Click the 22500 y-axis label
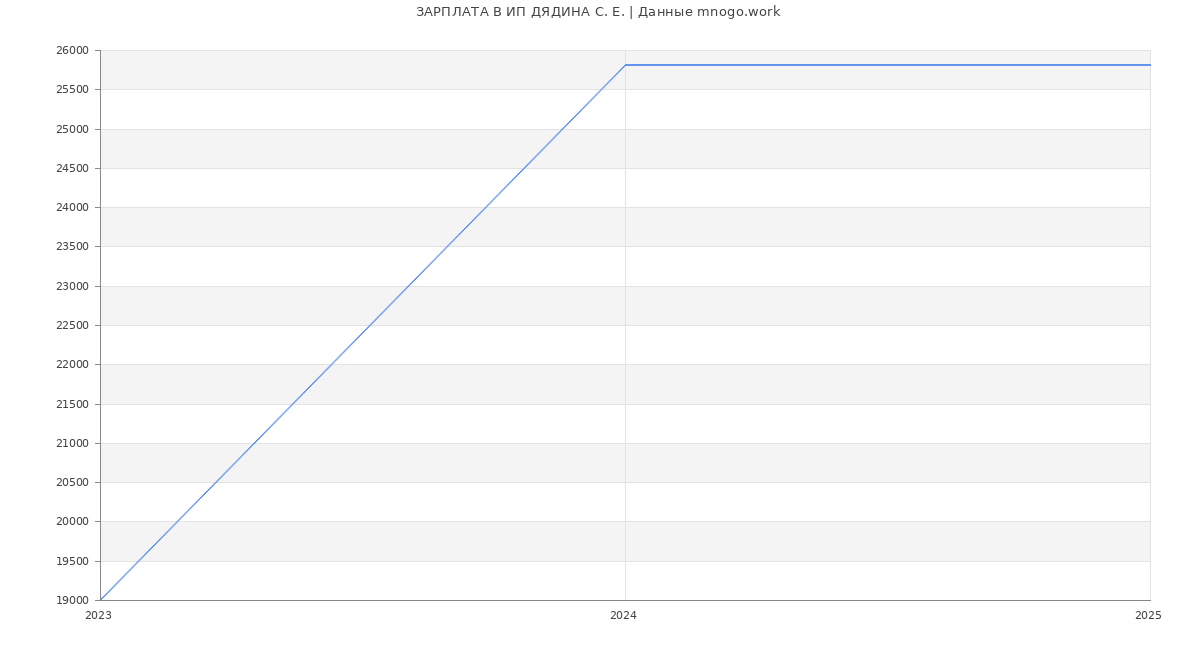 [72, 326]
